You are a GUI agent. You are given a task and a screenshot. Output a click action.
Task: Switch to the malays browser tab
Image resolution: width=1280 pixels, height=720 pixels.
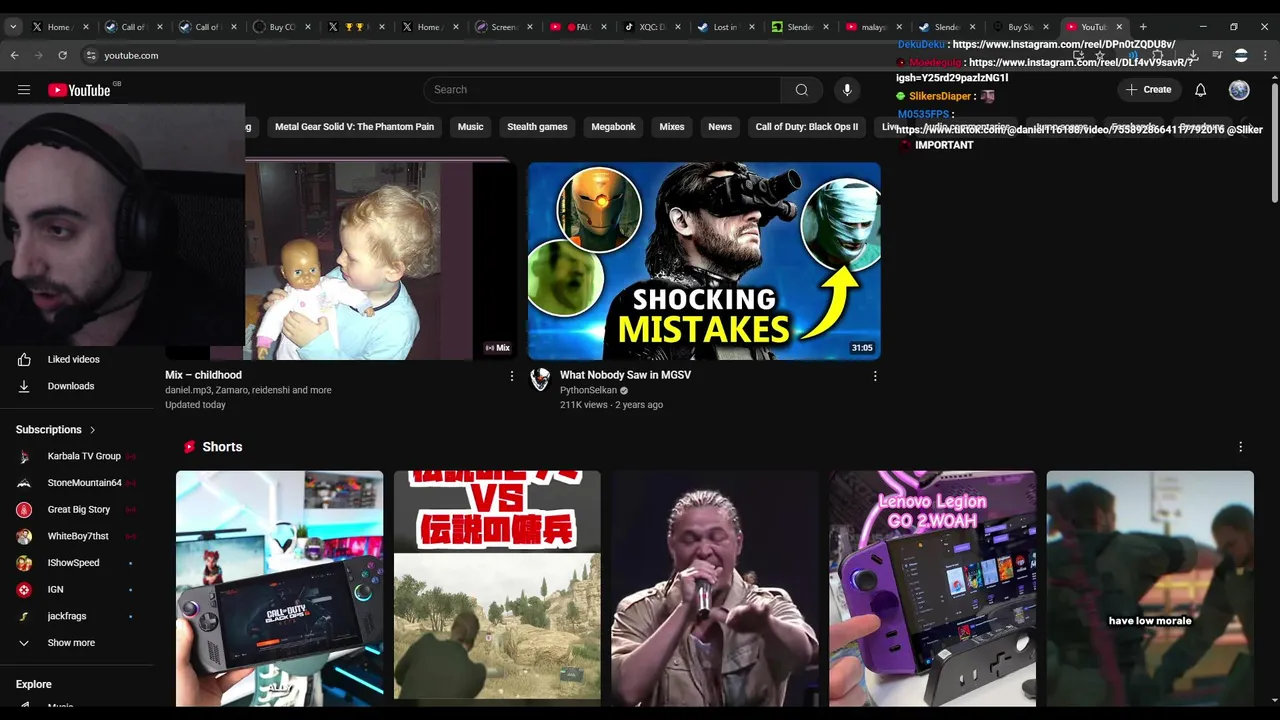(873, 27)
